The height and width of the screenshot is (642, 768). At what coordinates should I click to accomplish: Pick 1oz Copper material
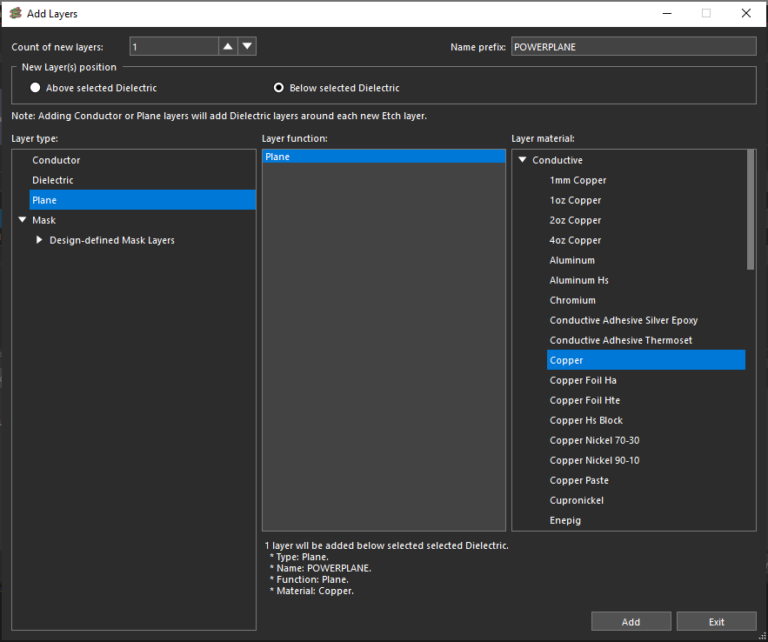click(575, 200)
